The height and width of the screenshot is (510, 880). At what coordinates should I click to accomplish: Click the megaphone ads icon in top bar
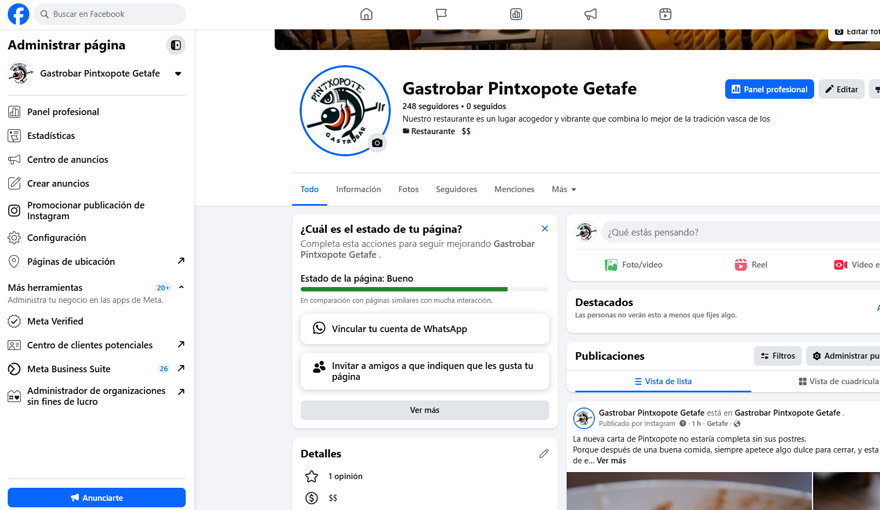591,14
